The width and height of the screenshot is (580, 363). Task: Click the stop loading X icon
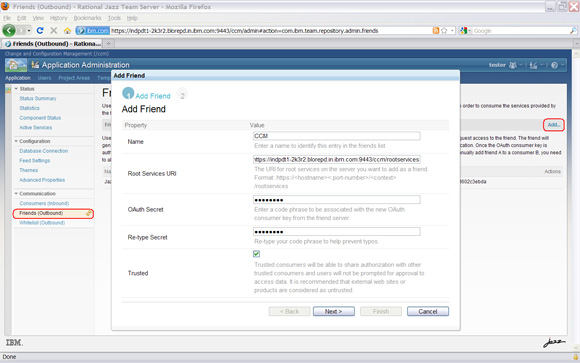[54, 31]
